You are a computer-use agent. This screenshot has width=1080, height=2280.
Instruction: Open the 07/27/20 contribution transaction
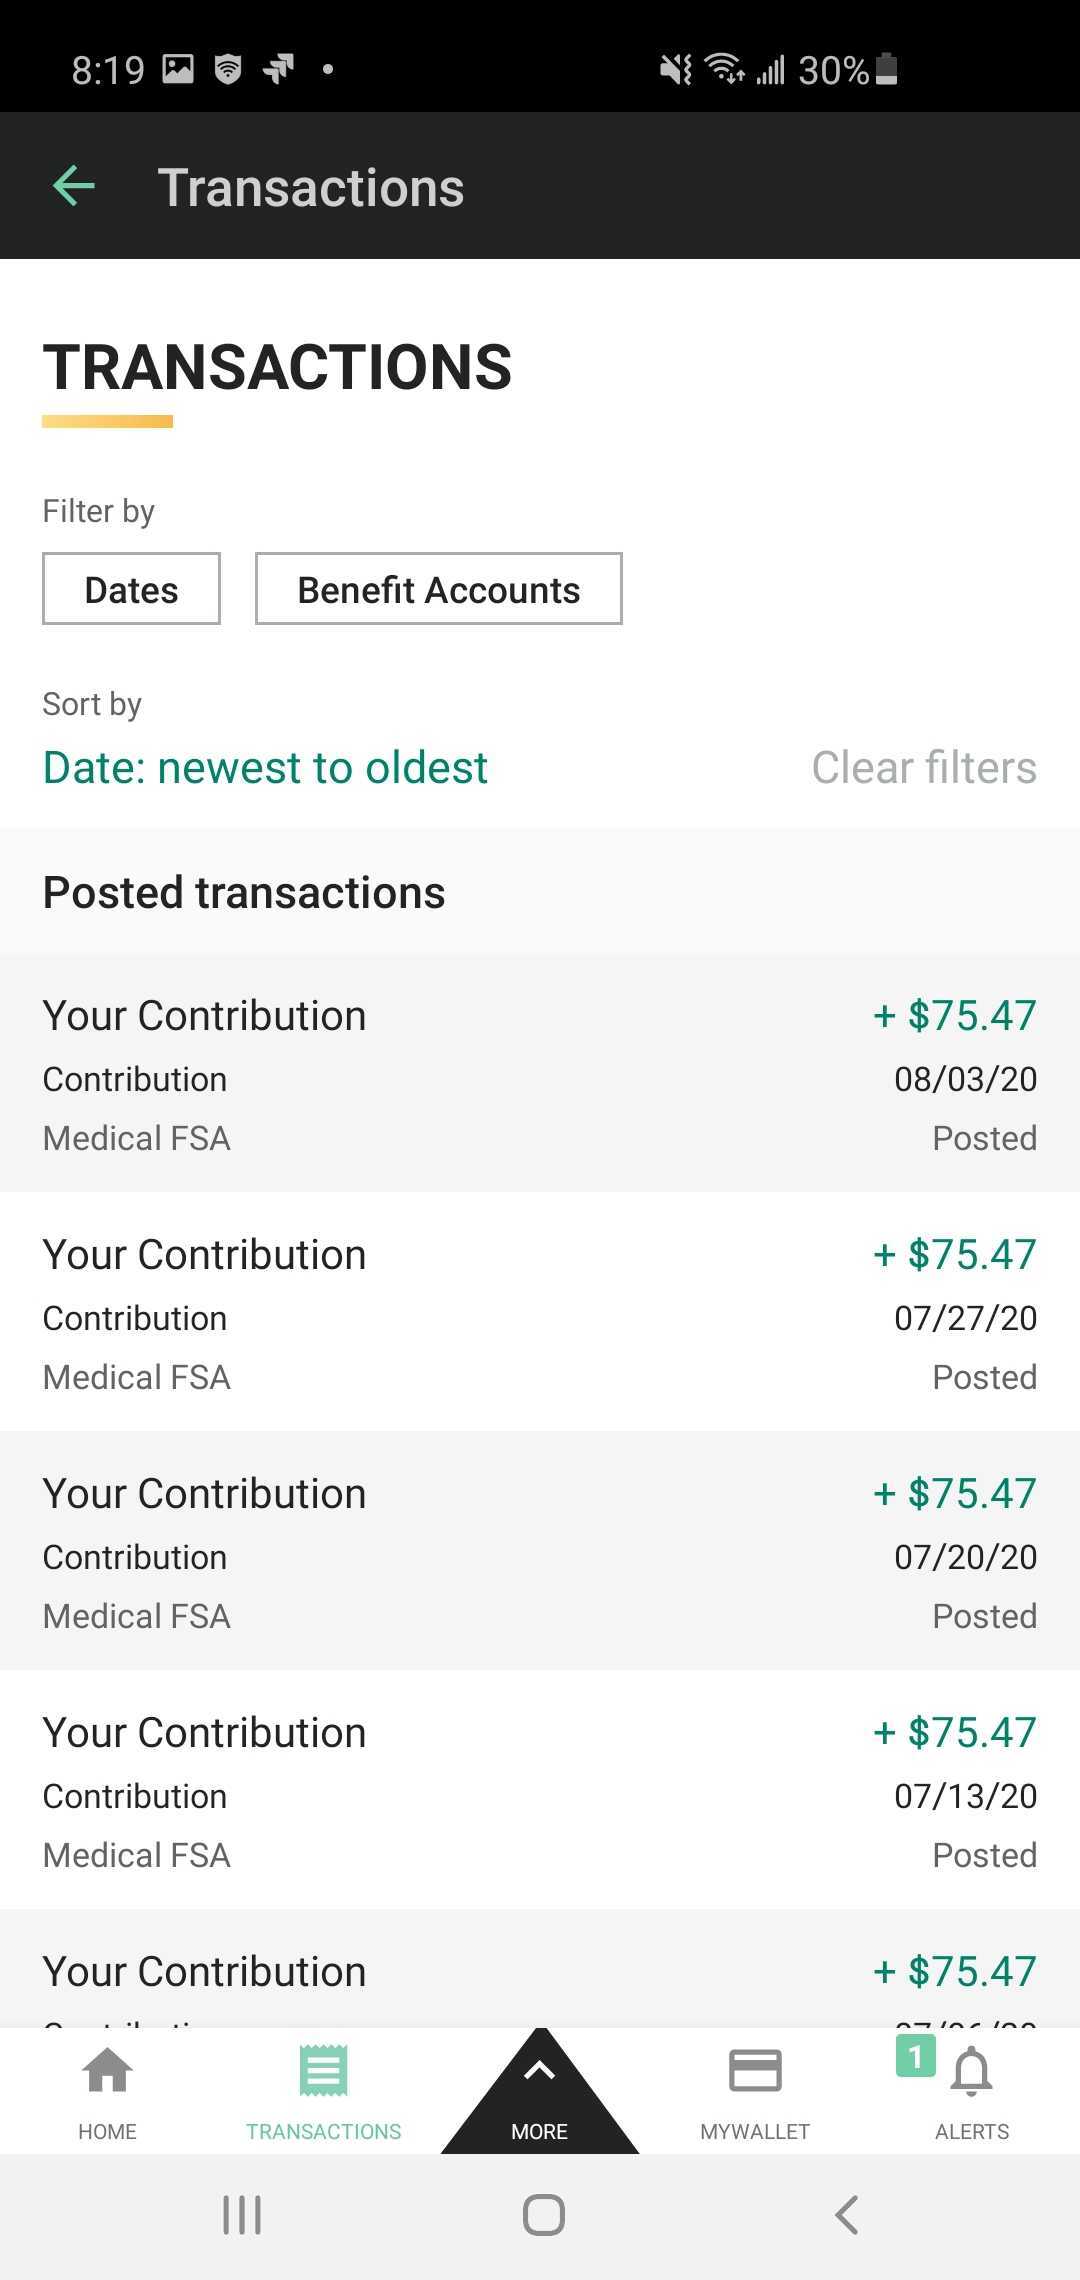click(540, 1312)
